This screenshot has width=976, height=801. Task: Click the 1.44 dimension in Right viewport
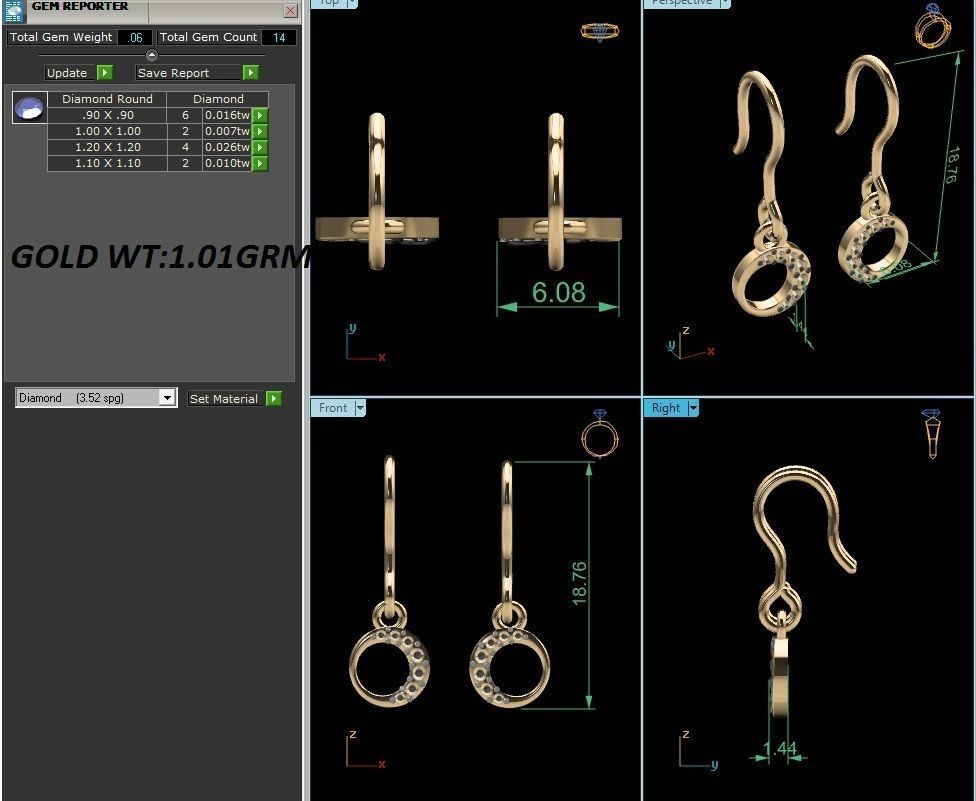779,748
